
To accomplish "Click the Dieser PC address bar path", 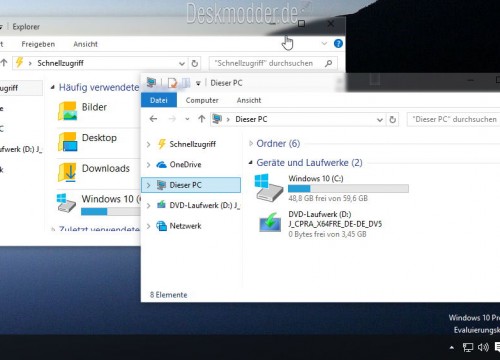I will click(251, 119).
